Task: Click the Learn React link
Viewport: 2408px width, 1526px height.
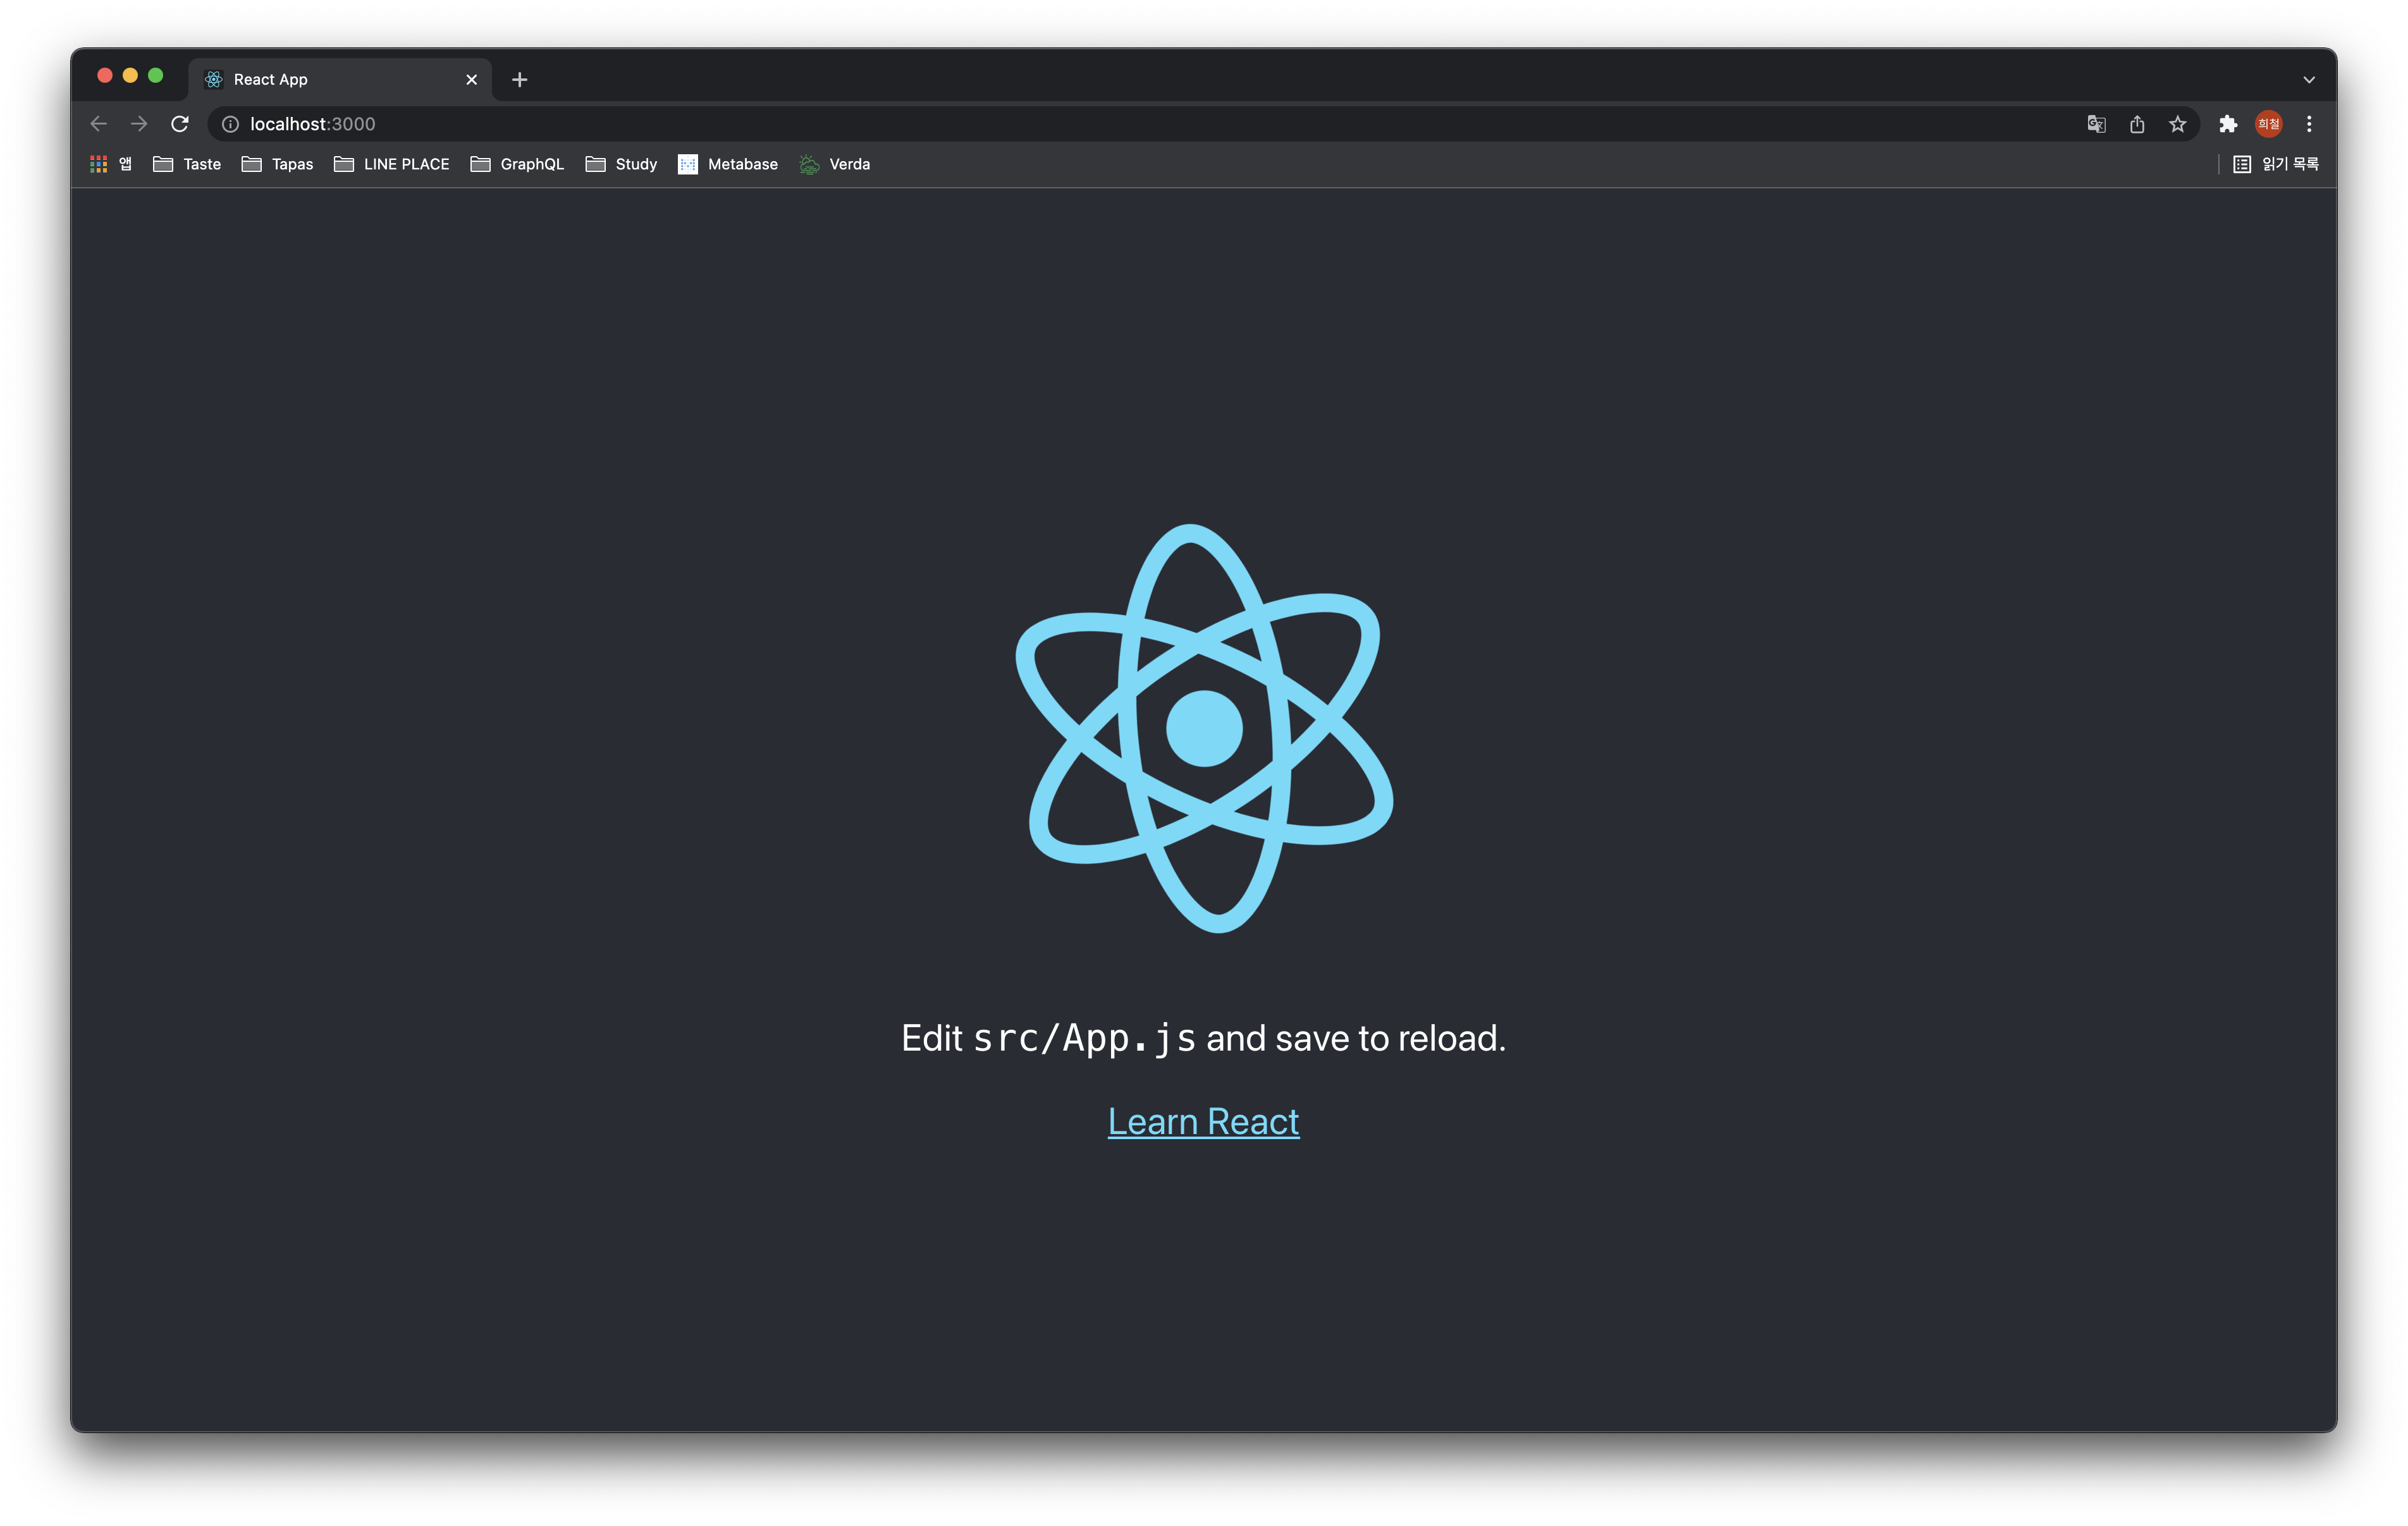Action: click(1203, 1122)
